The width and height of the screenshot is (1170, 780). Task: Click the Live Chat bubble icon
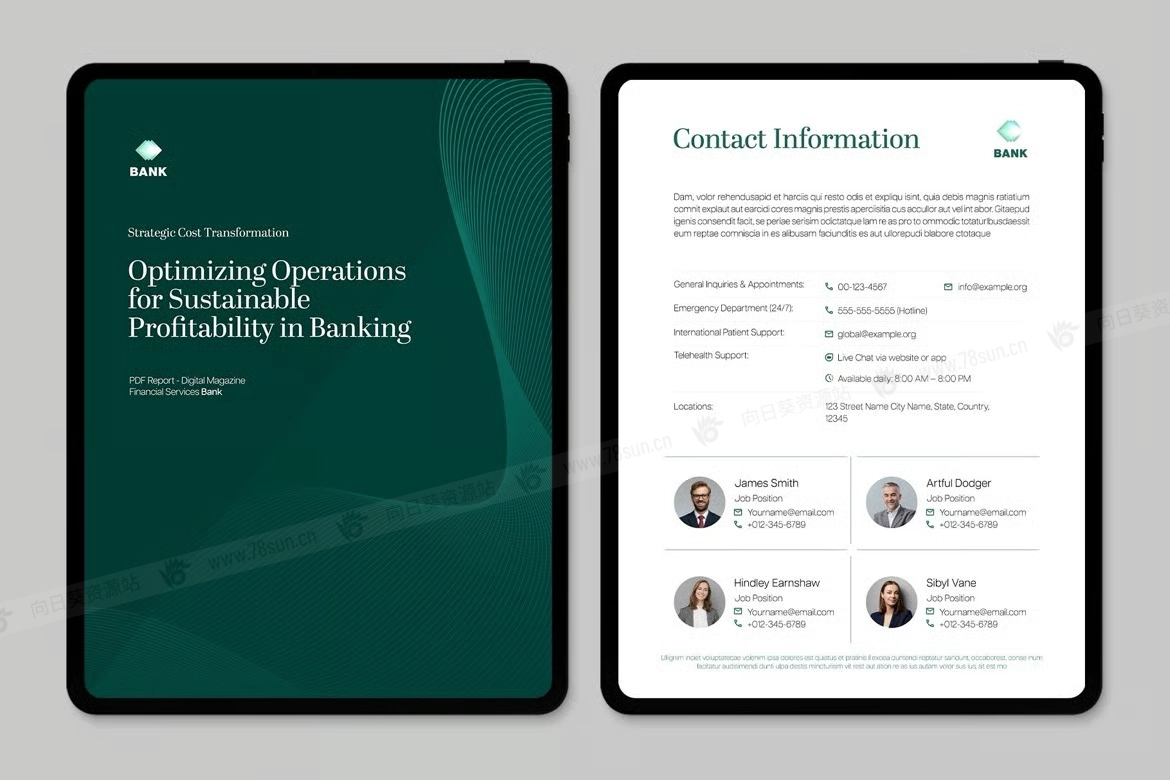point(829,357)
